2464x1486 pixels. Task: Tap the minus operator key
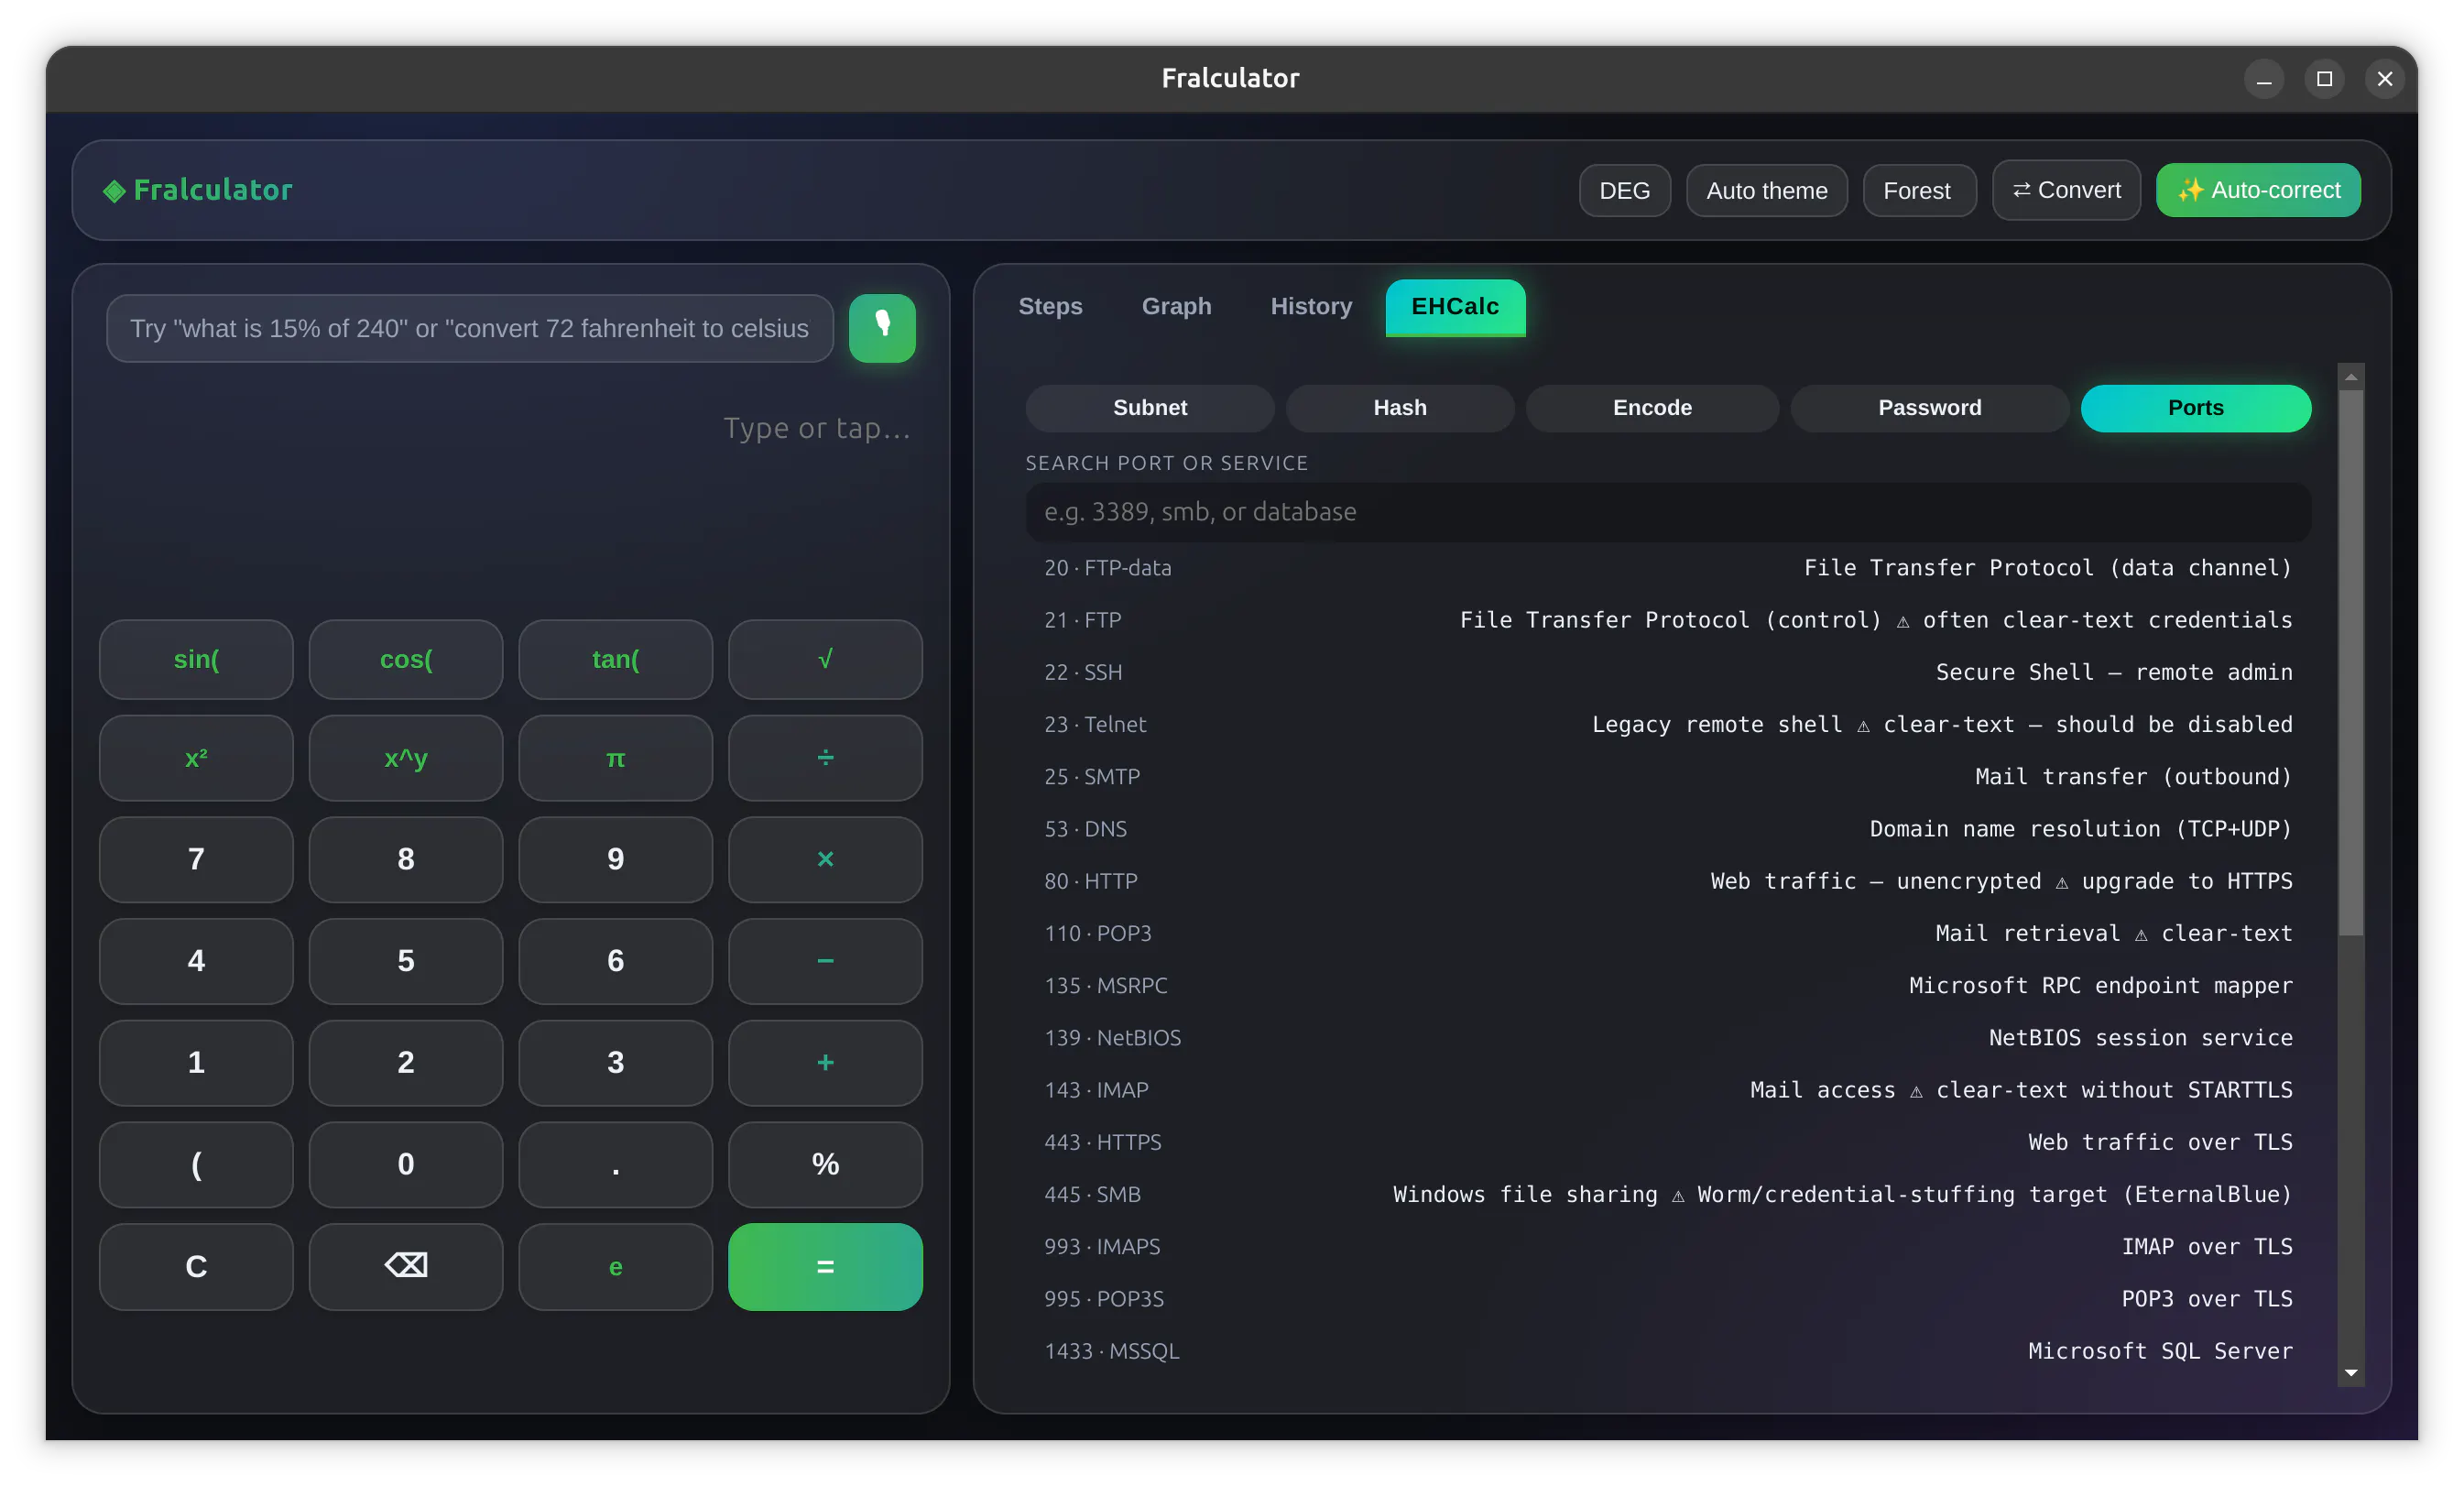pos(825,961)
